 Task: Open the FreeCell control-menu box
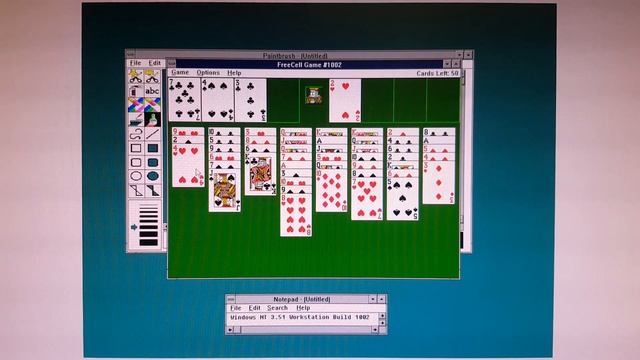(x=172, y=64)
